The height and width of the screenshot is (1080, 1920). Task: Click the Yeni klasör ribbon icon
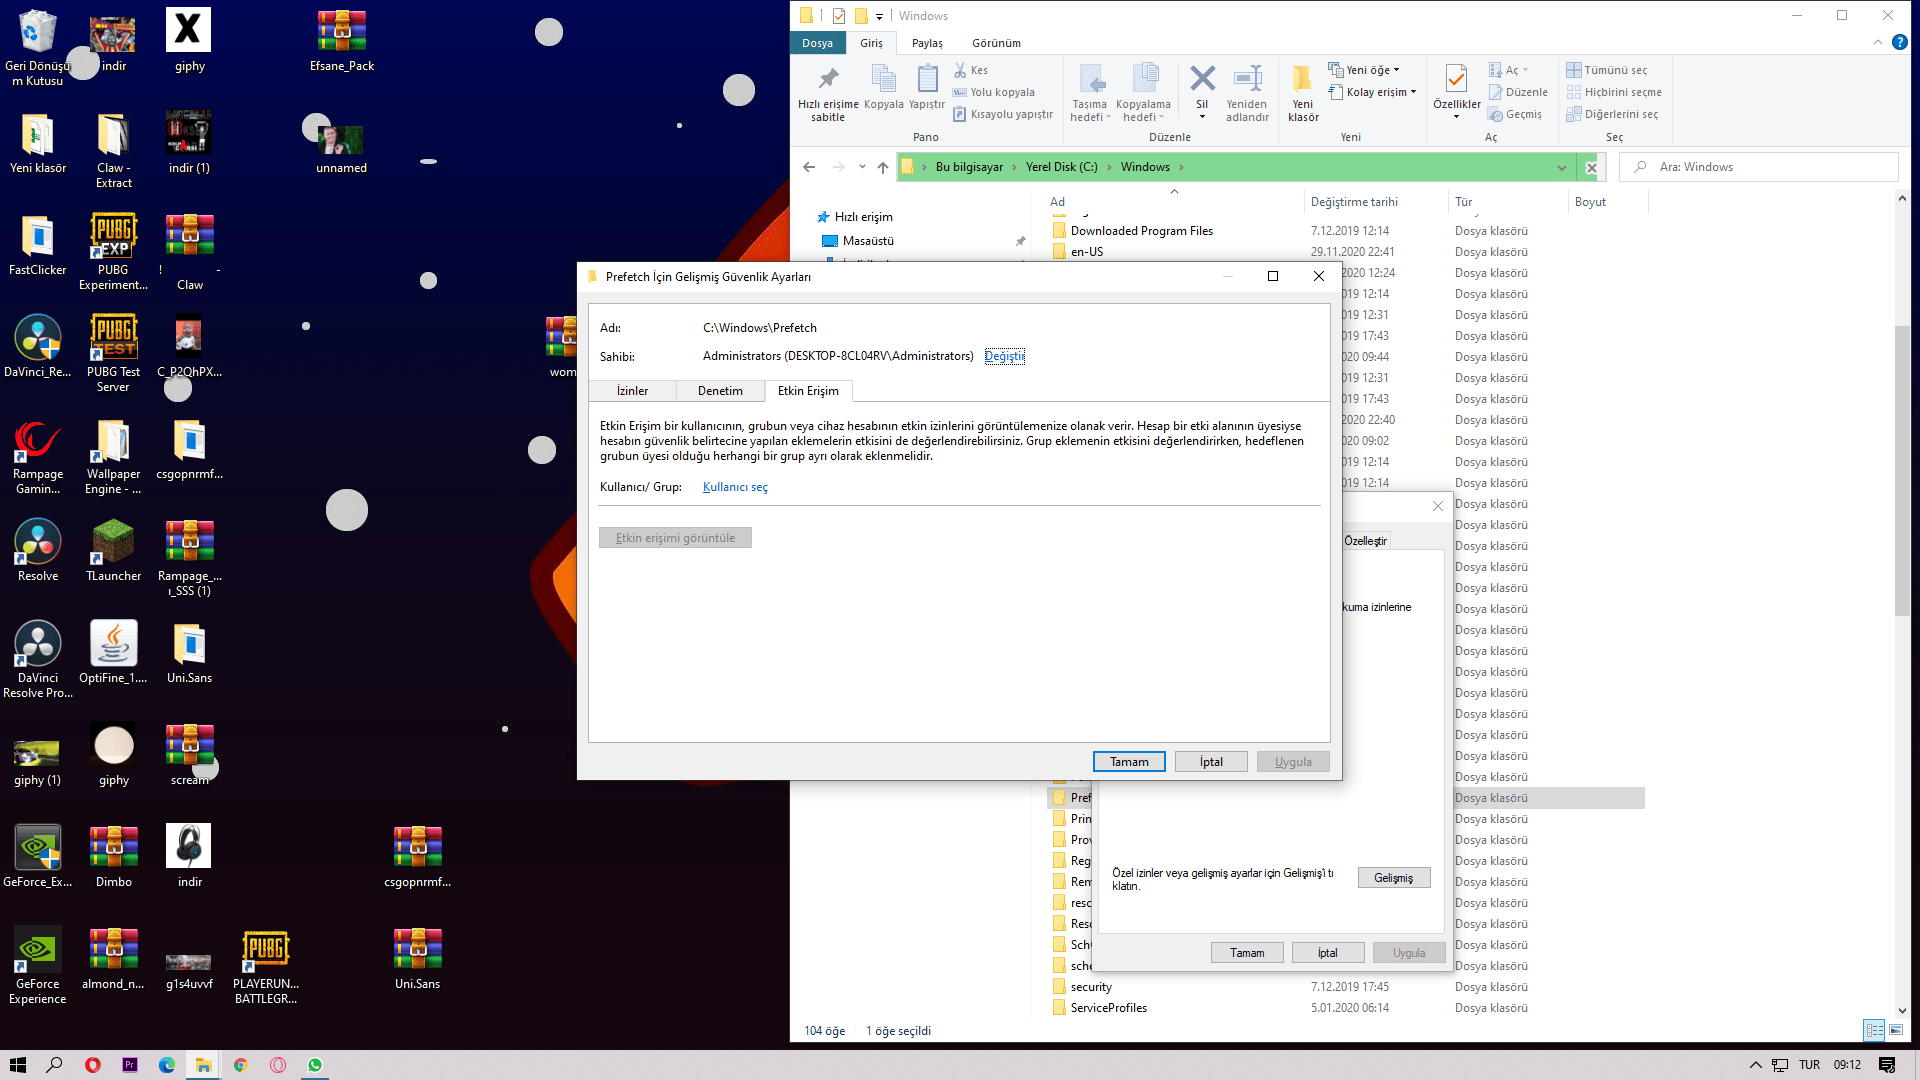pyautogui.click(x=1302, y=79)
